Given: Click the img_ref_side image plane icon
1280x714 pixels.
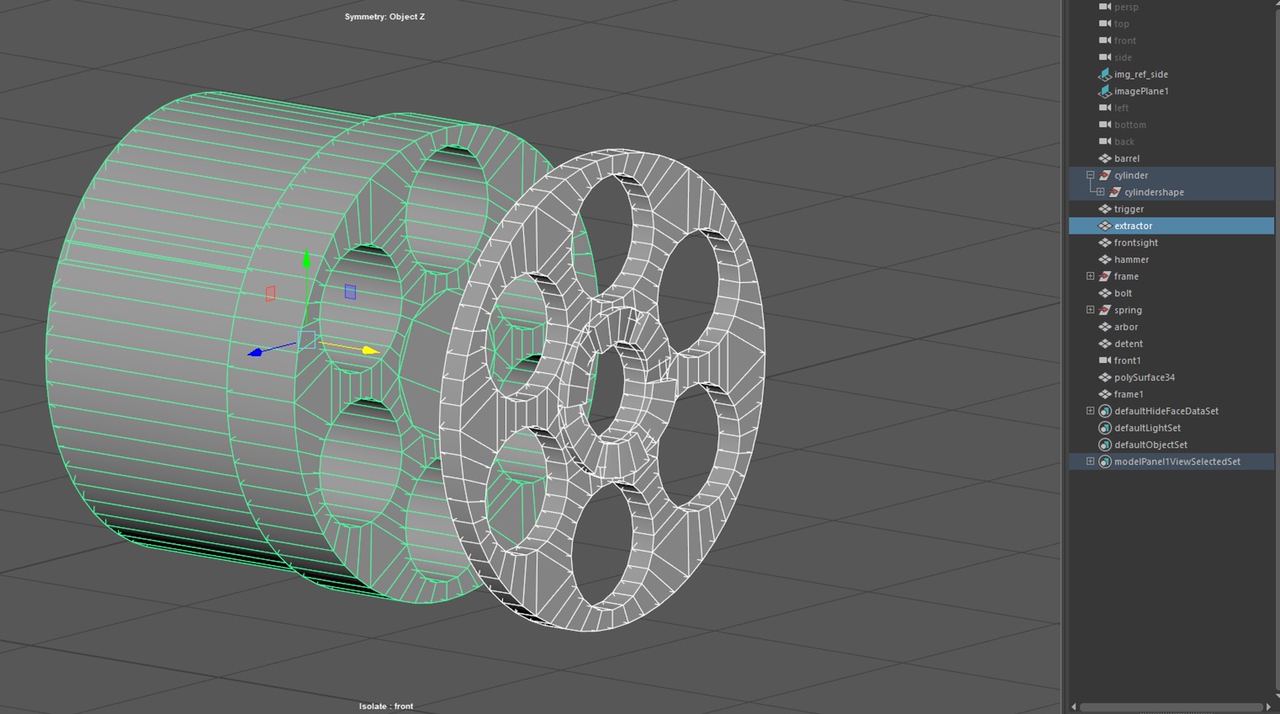Looking at the screenshot, I should [x=1105, y=74].
